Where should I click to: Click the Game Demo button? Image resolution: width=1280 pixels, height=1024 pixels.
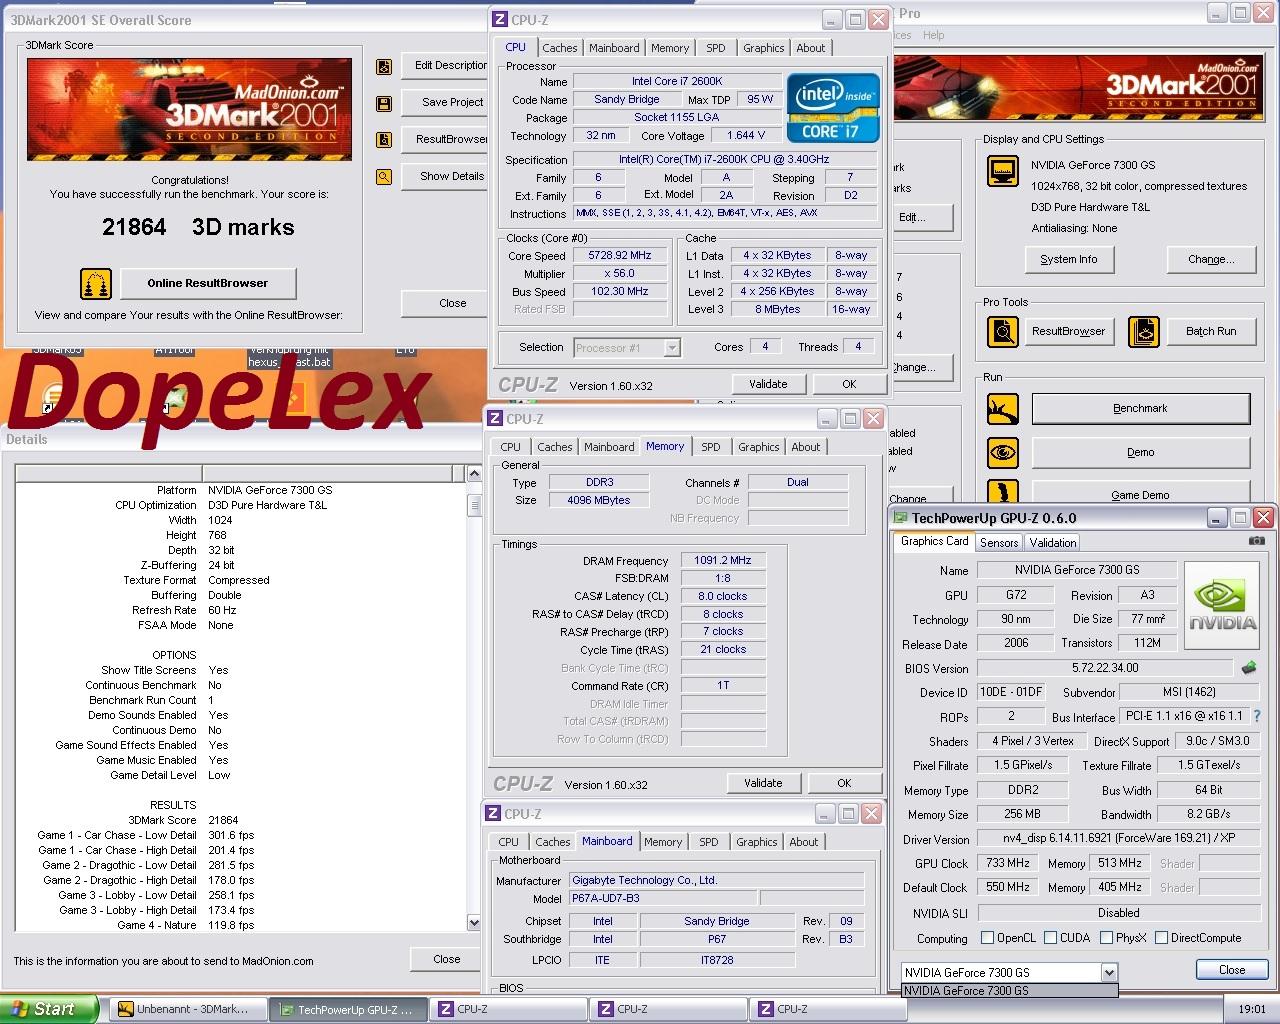click(1140, 492)
